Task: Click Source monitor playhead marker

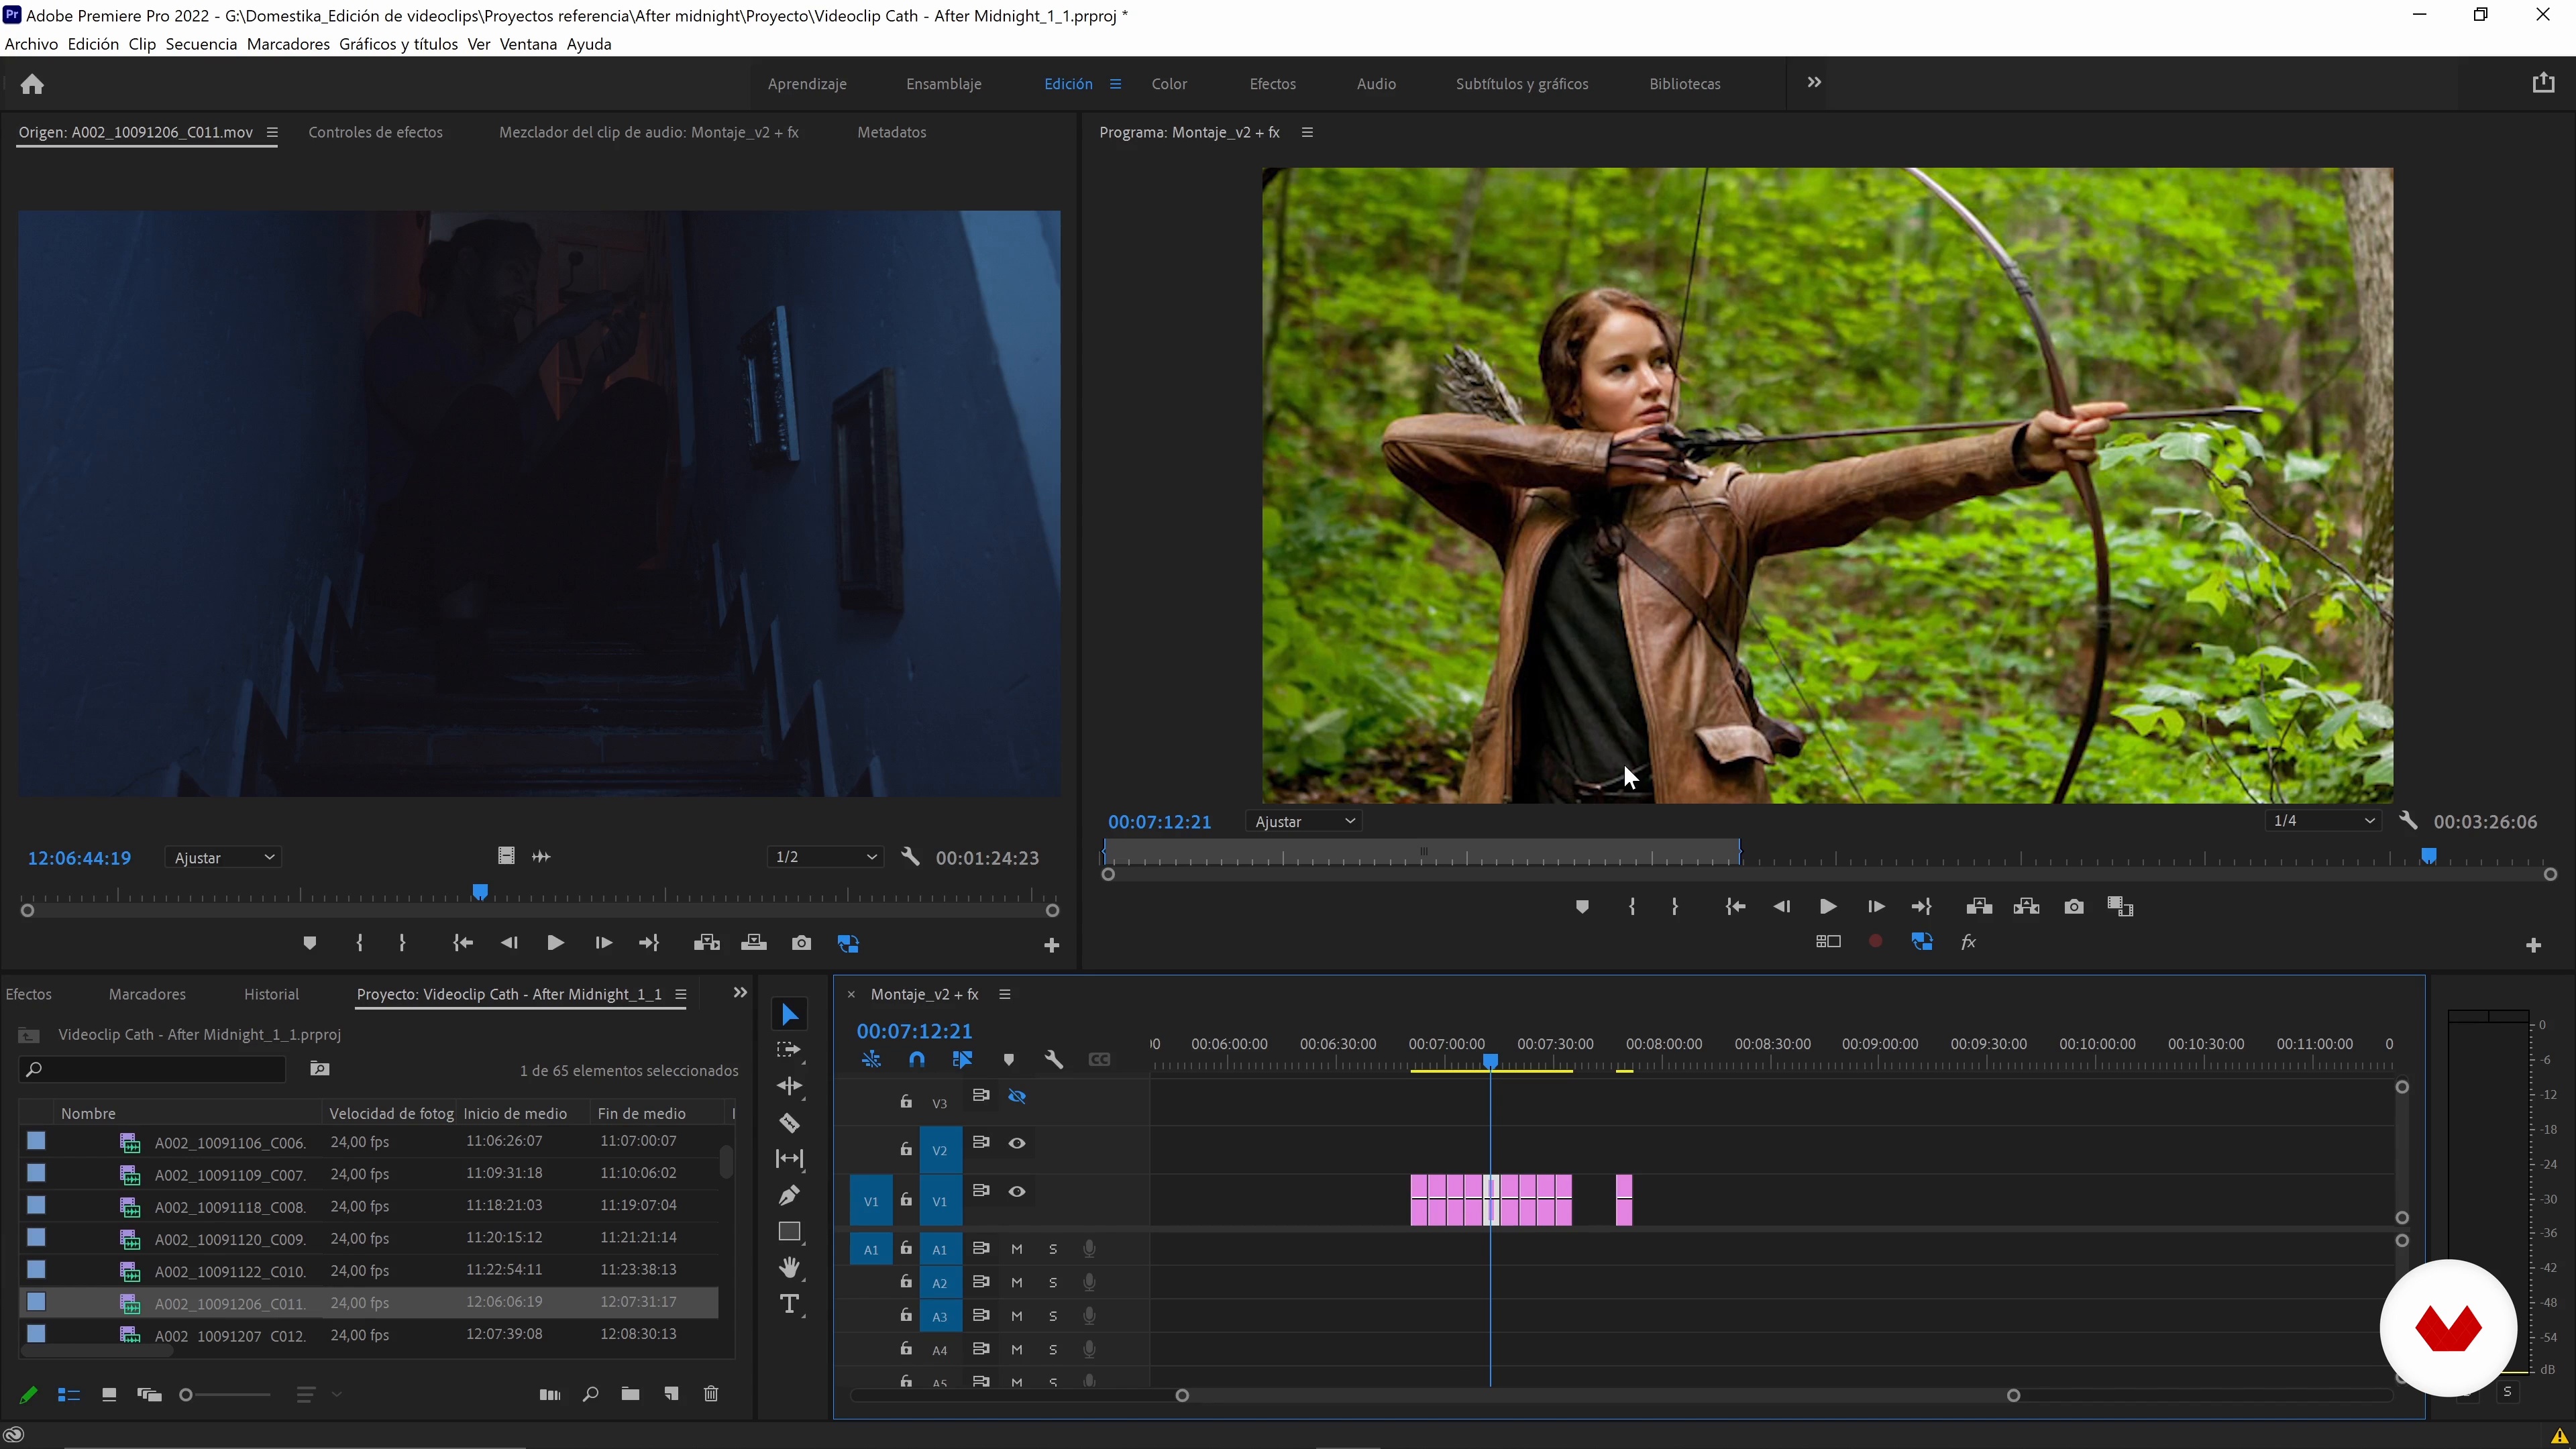Action: (x=480, y=891)
